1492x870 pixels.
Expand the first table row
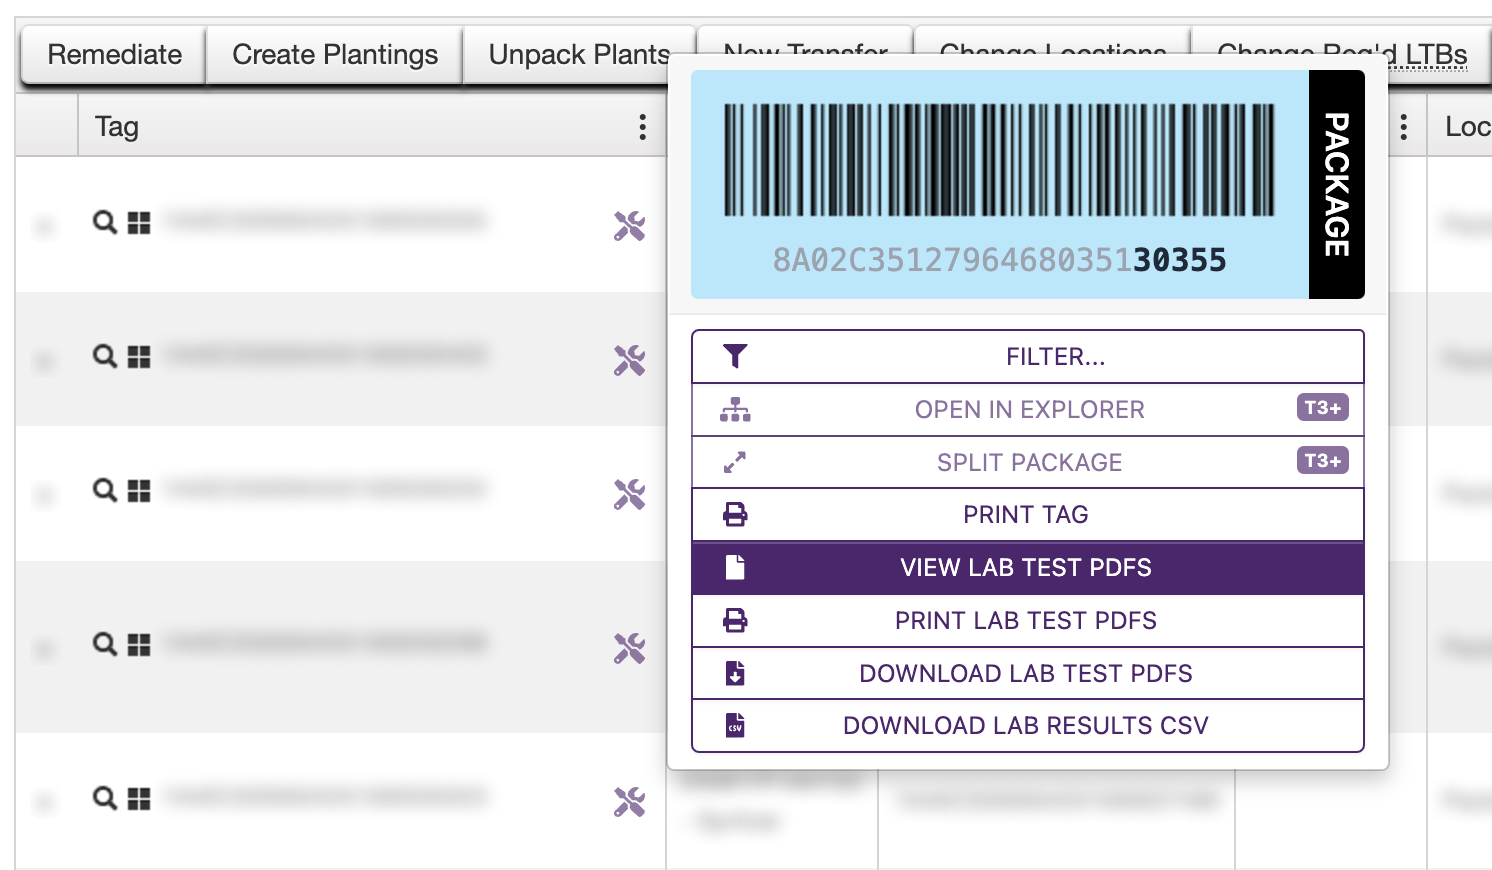pyautogui.click(x=44, y=226)
